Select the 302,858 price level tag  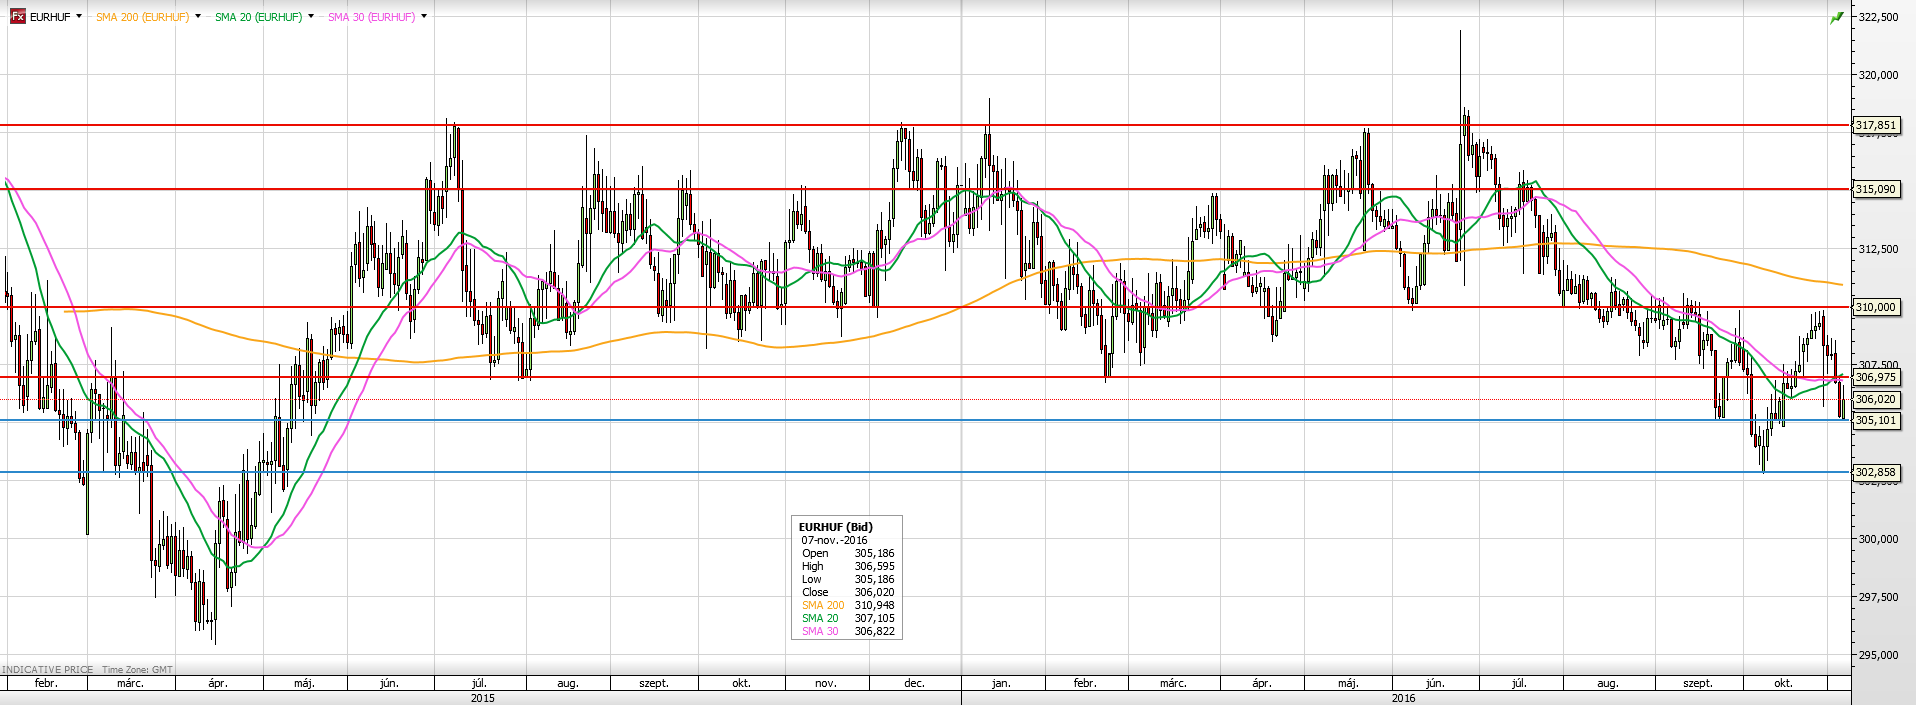pos(1876,472)
